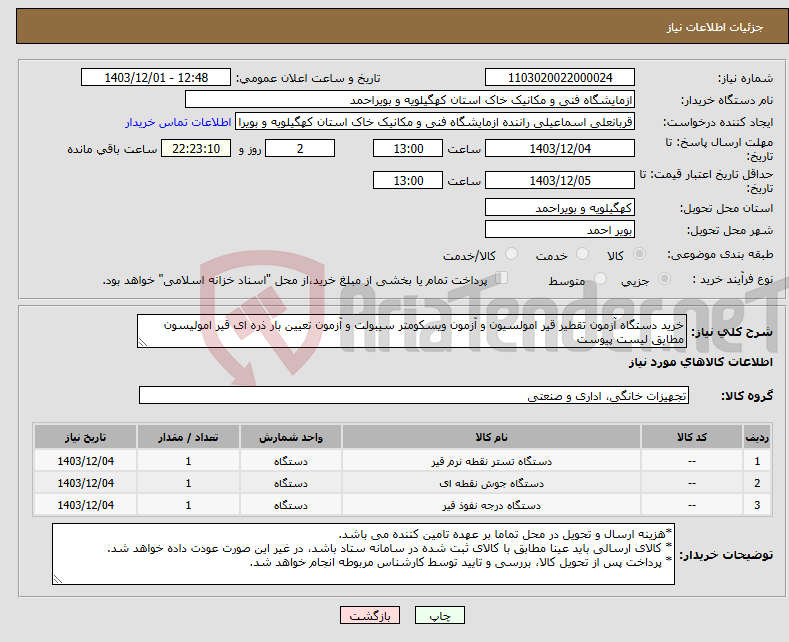
Task: Click the unit cell of row 2
Action: pos(291,483)
